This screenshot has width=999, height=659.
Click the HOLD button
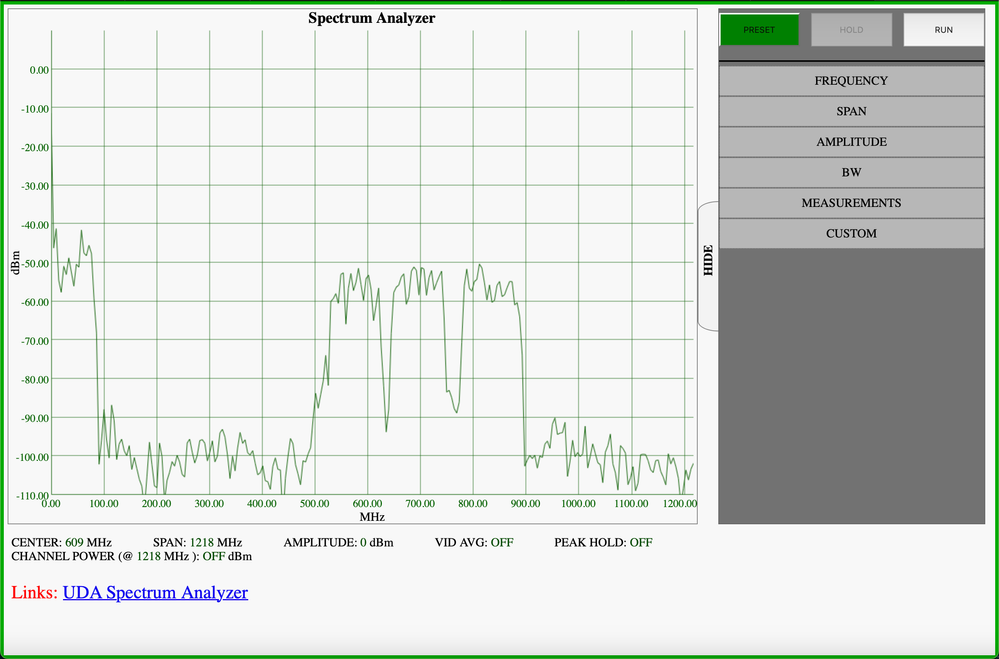tap(850, 29)
